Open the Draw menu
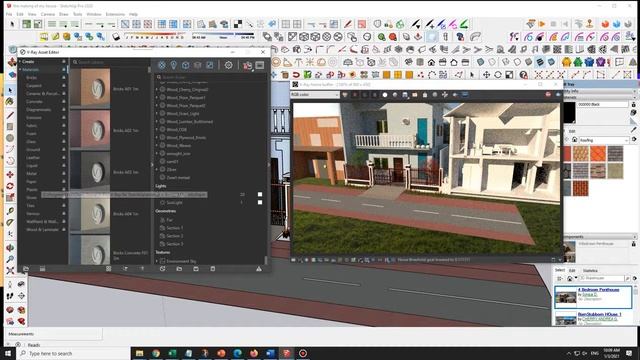The width and height of the screenshot is (640, 360). pyautogui.click(x=64, y=14)
